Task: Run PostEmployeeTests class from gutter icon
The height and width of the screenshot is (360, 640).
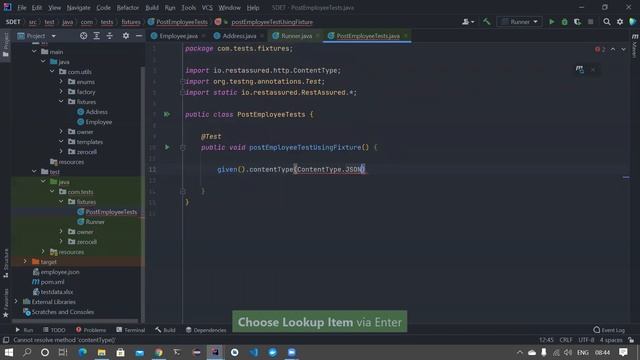Action: click(167, 114)
